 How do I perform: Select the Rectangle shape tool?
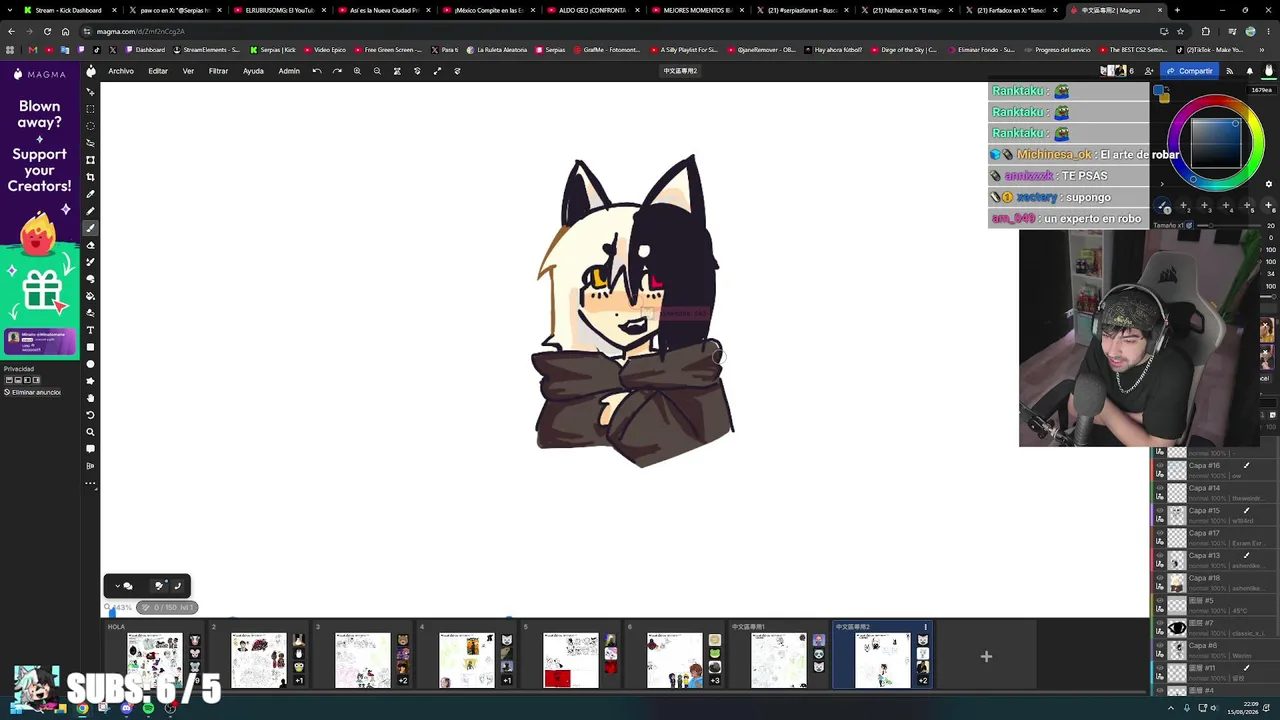[x=90, y=347]
